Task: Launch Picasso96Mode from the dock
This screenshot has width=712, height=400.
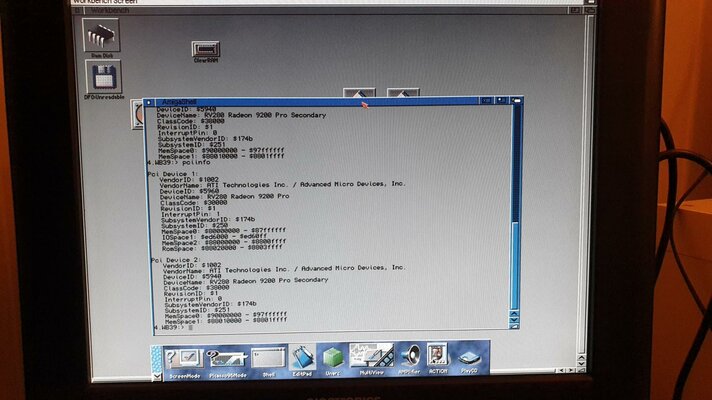Action: pyautogui.click(x=226, y=357)
